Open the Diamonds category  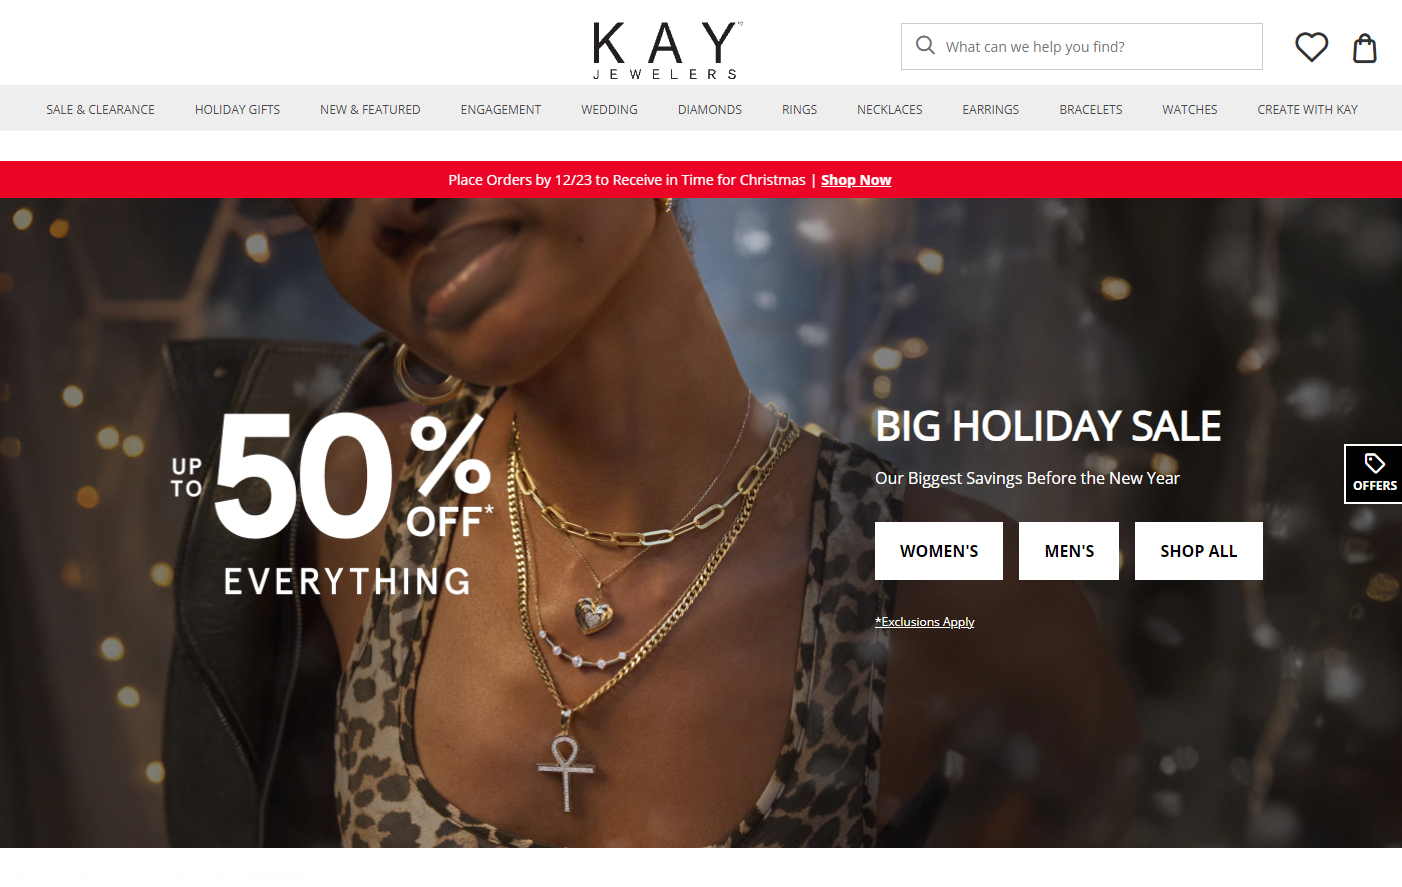coord(710,110)
